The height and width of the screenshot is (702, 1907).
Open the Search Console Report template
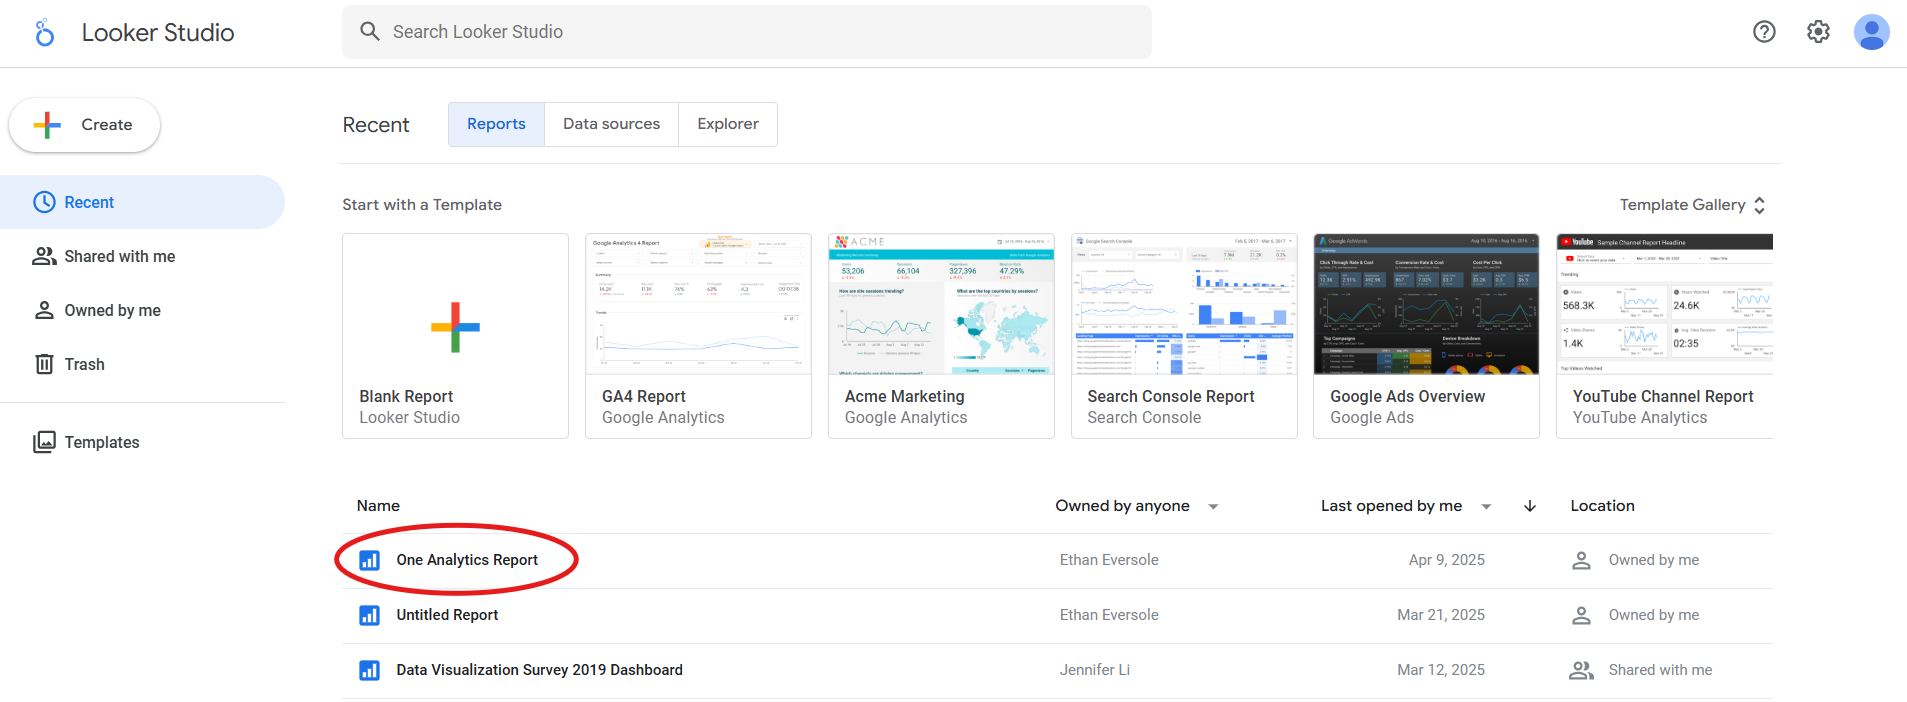tap(1184, 336)
